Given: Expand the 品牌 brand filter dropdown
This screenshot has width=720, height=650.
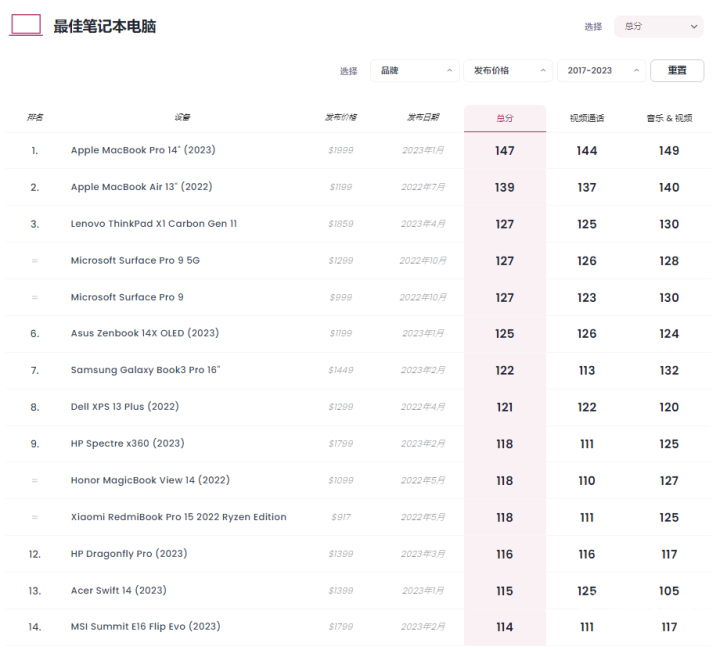Looking at the screenshot, I should click(415, 71).
